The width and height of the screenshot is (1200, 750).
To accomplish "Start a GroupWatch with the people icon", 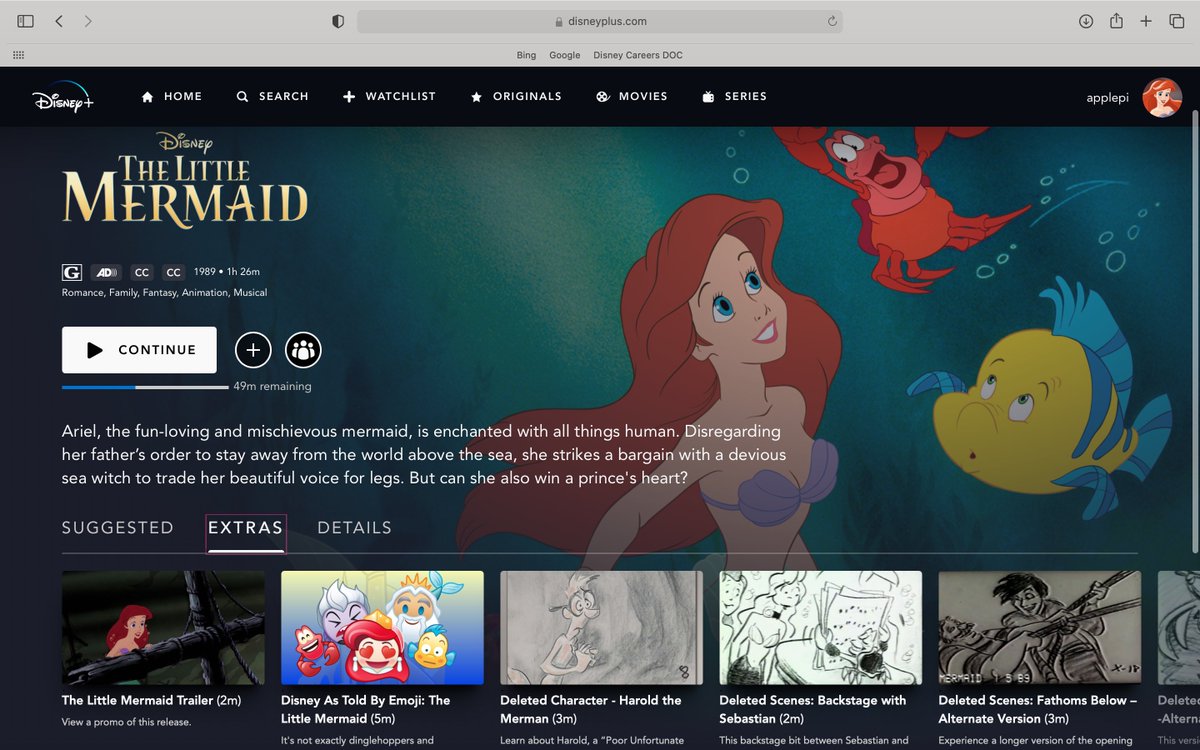I will click(x=303, y=350).
